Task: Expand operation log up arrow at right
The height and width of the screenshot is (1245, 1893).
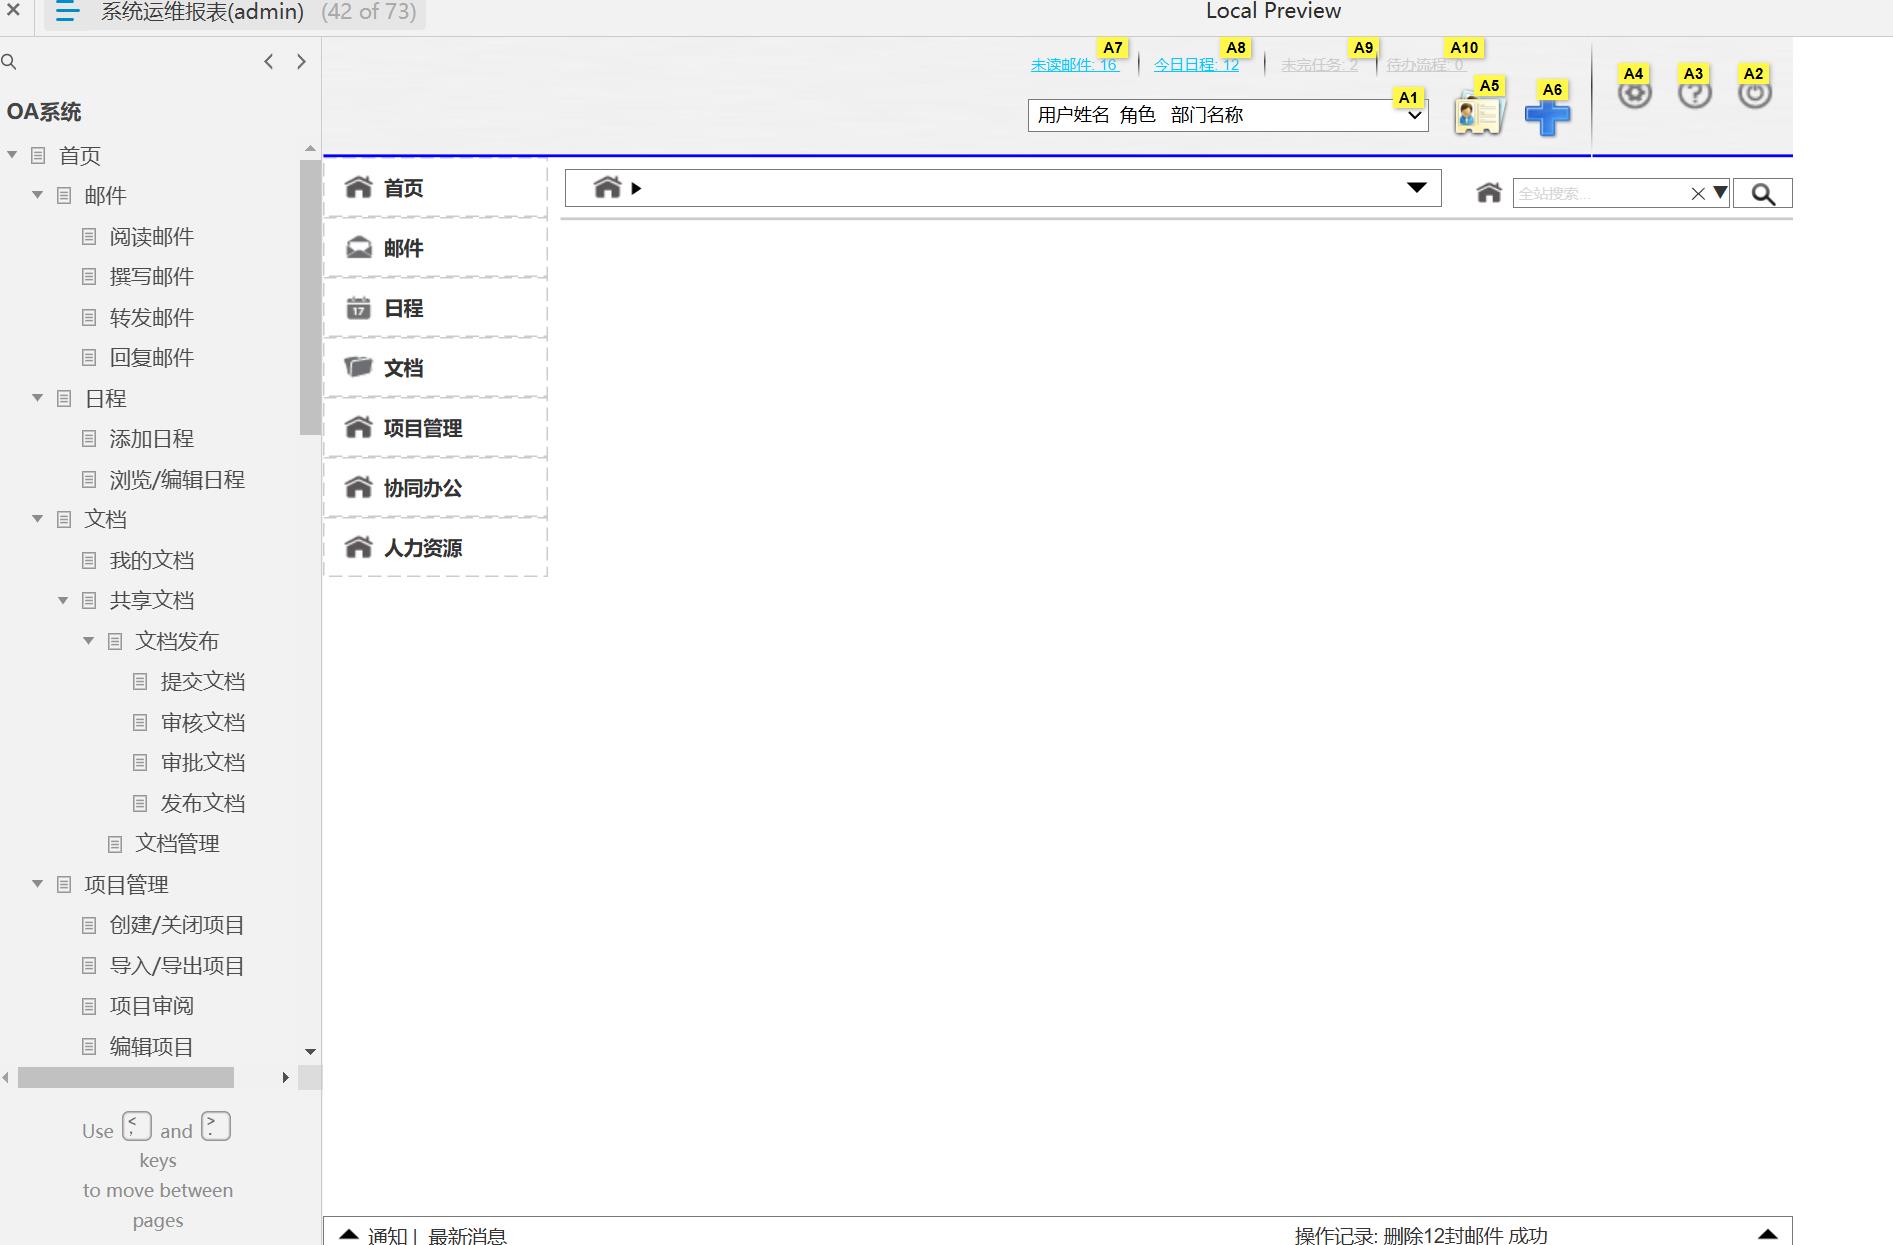Action: click(1767, 1234)
